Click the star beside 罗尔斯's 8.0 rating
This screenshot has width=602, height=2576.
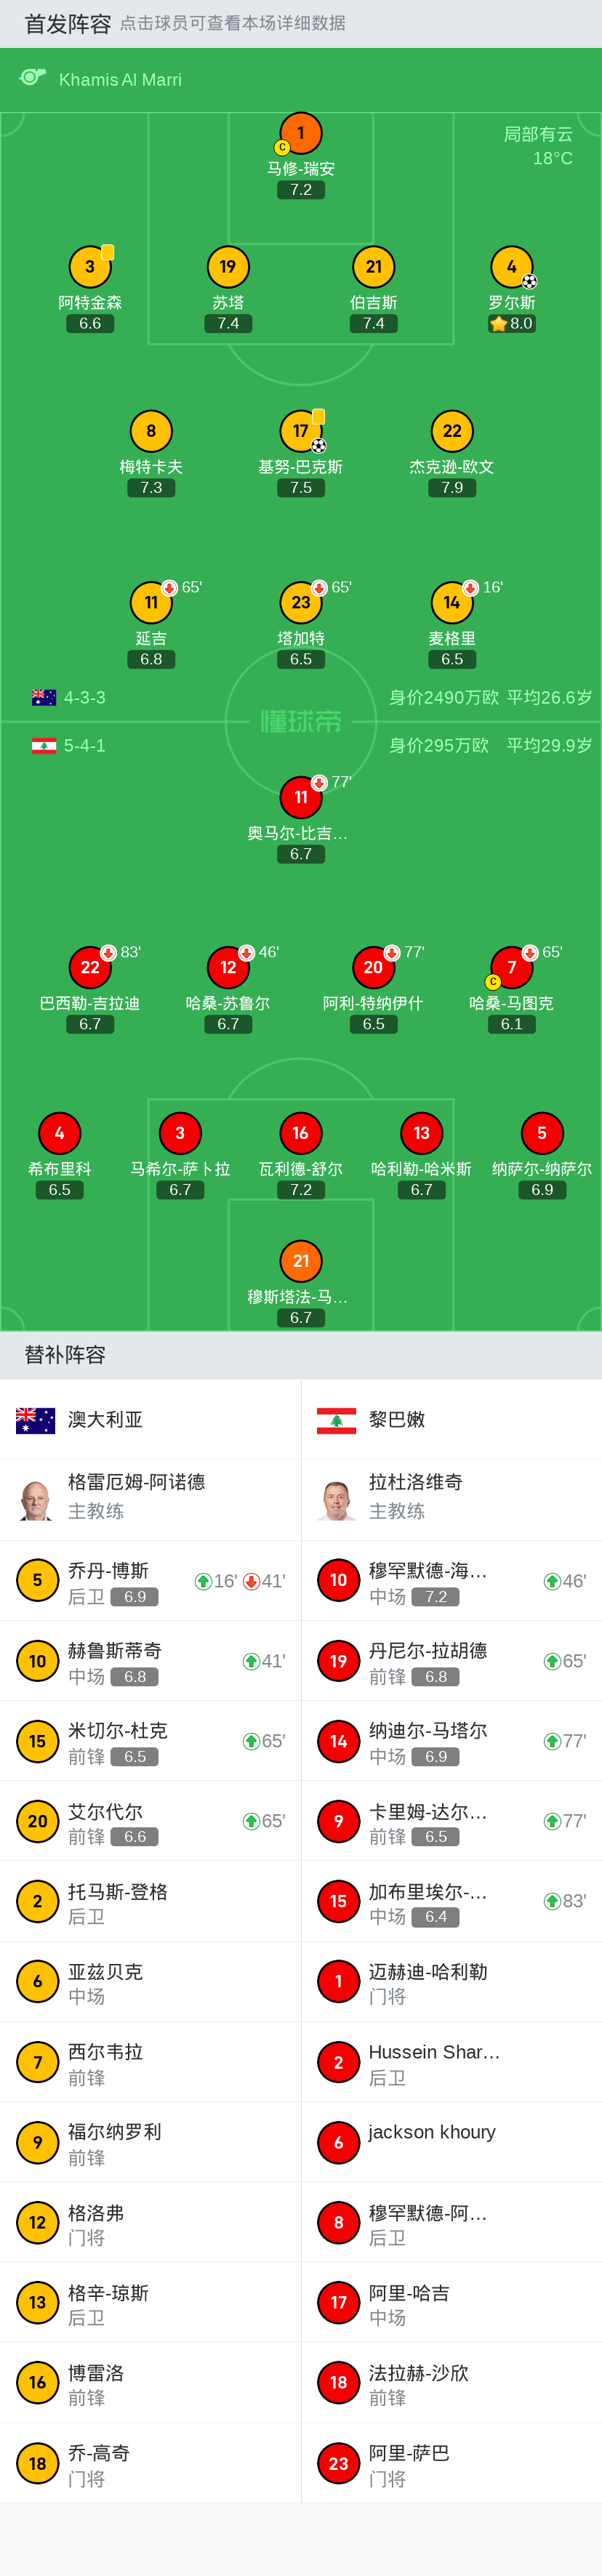click(497, 323)
